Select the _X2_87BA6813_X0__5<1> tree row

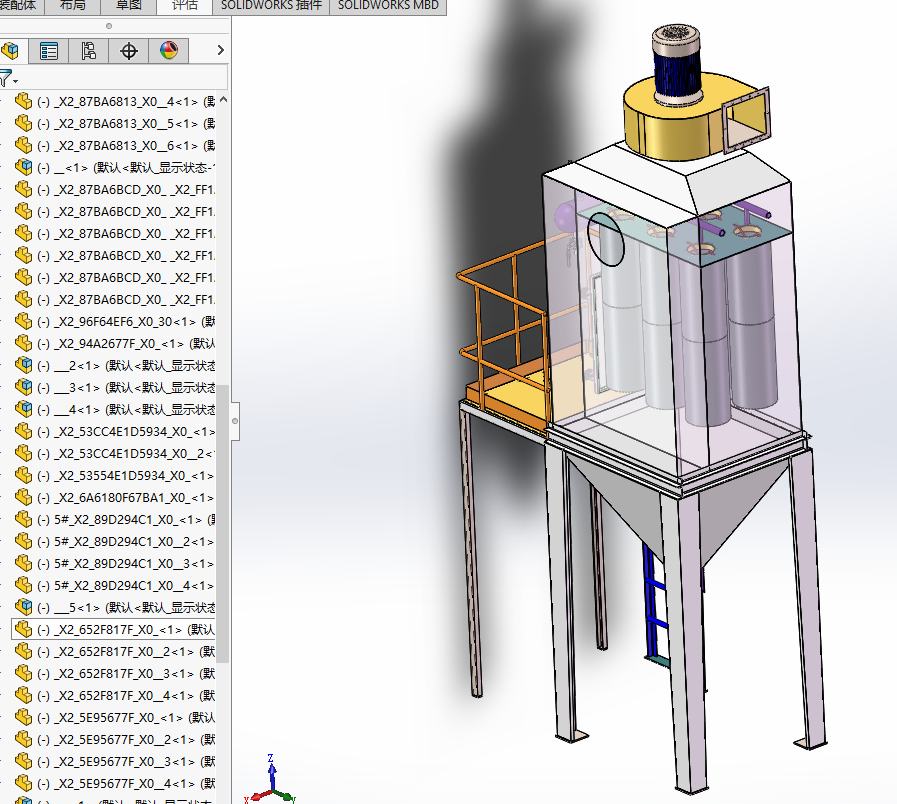coord(114,124)
